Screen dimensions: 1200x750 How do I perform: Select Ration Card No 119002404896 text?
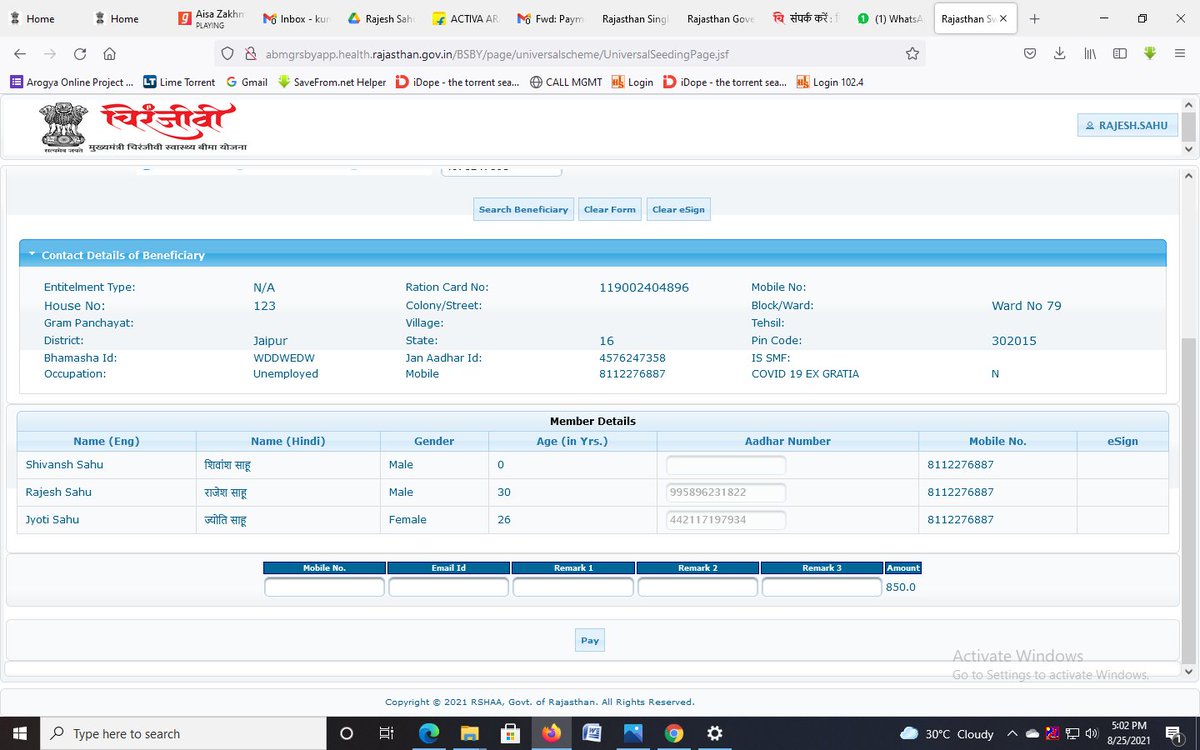click(x=644, y=287)
